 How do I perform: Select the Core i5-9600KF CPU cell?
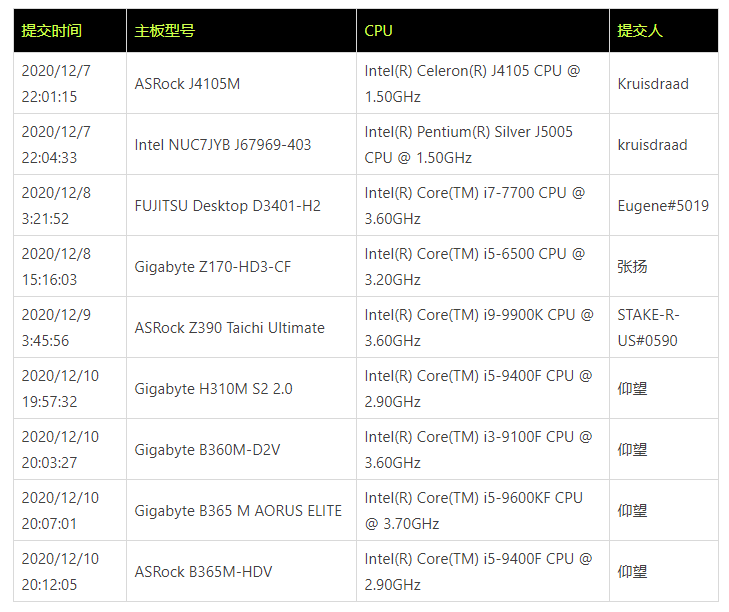click(483, 510)
